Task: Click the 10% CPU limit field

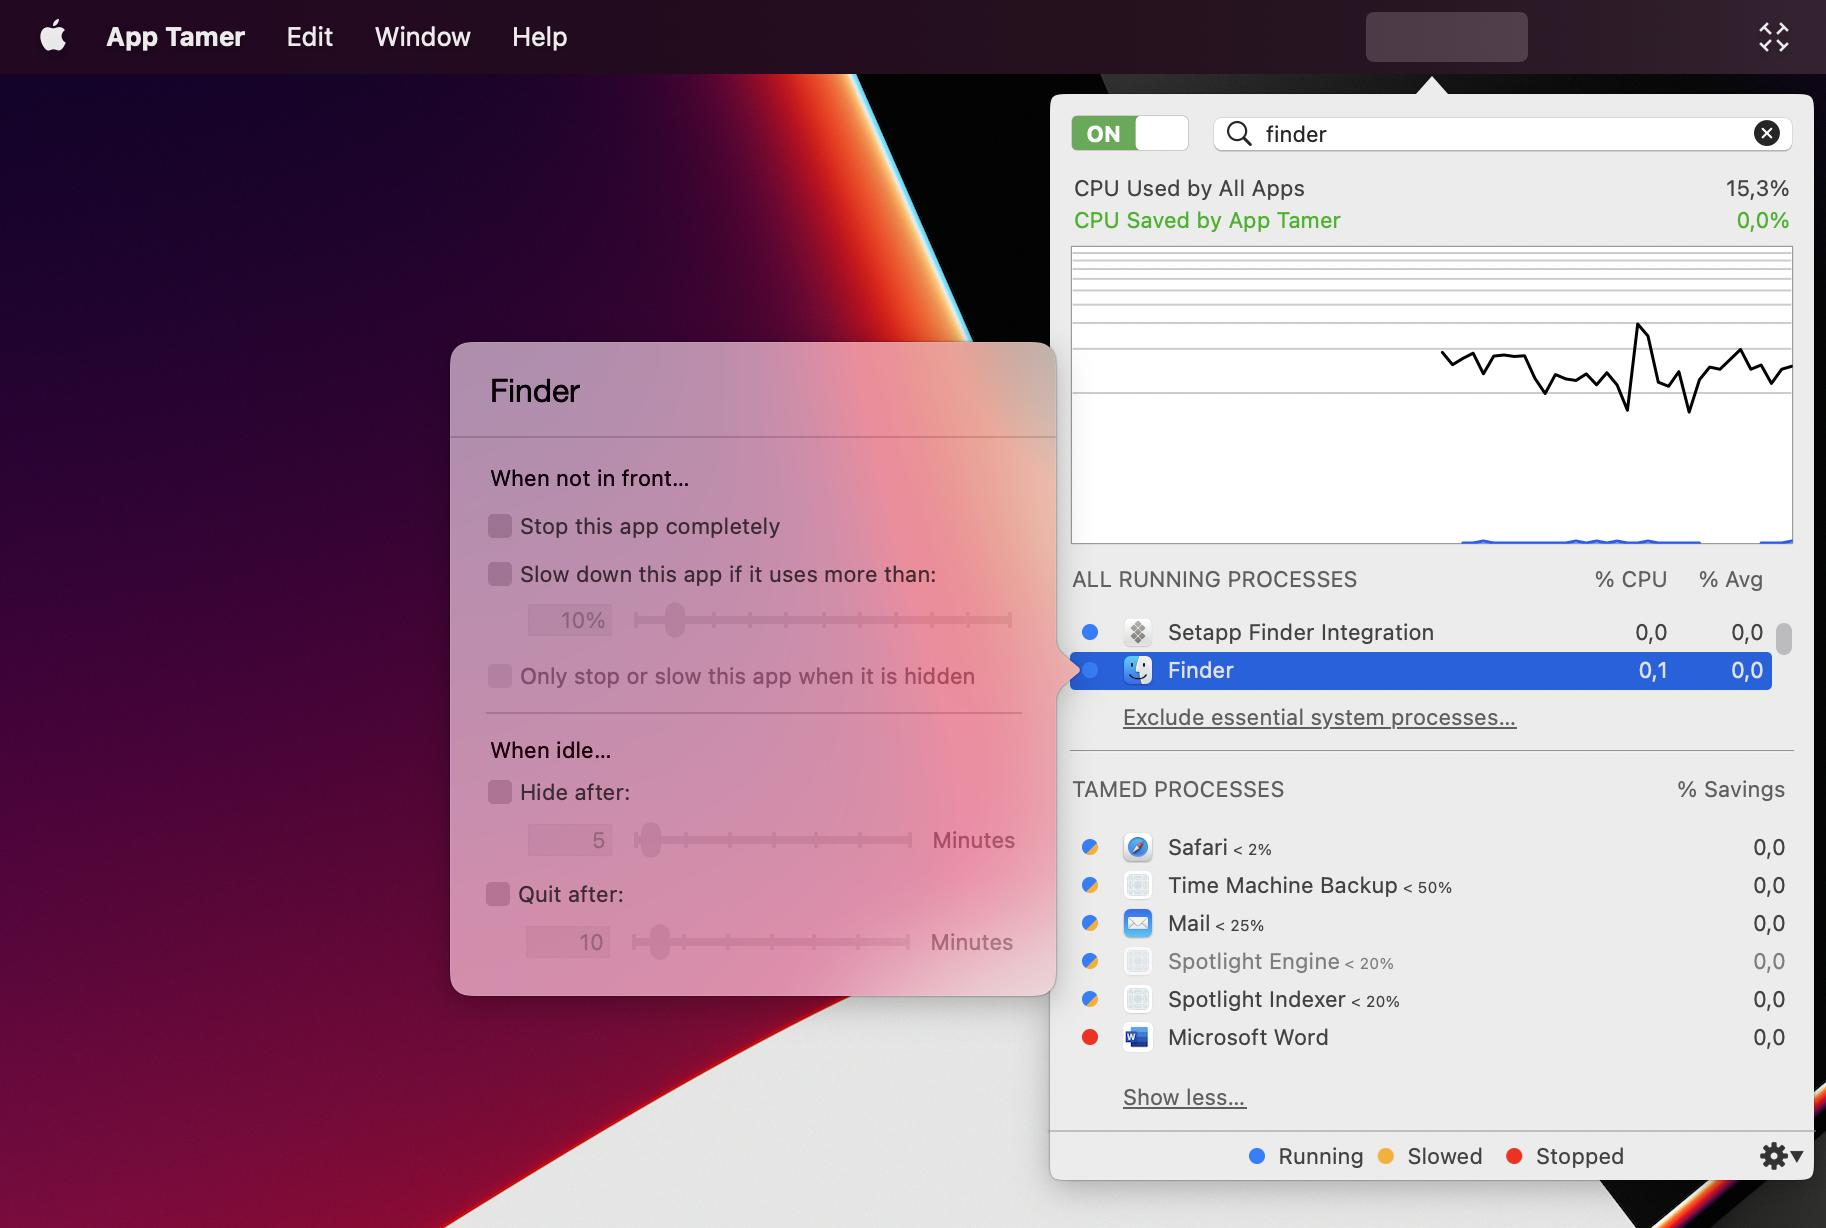Action: click(x=569, y=620)
